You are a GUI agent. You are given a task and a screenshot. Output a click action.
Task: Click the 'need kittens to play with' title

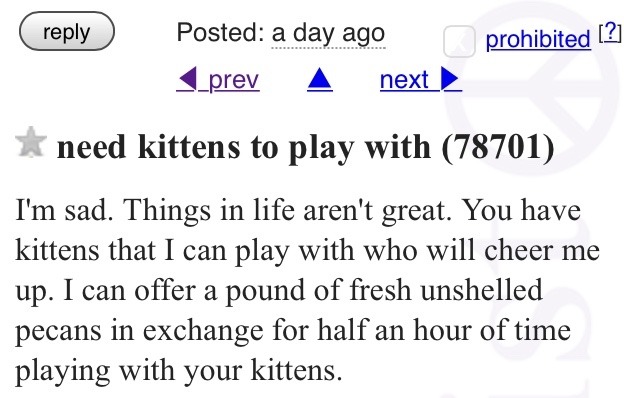tap(244, 147)
